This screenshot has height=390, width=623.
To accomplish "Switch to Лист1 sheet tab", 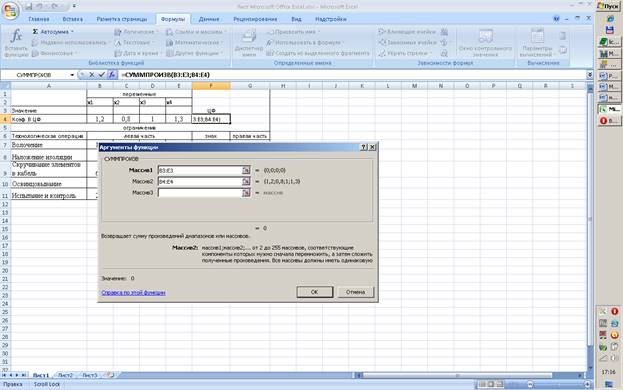I will 41,375.
